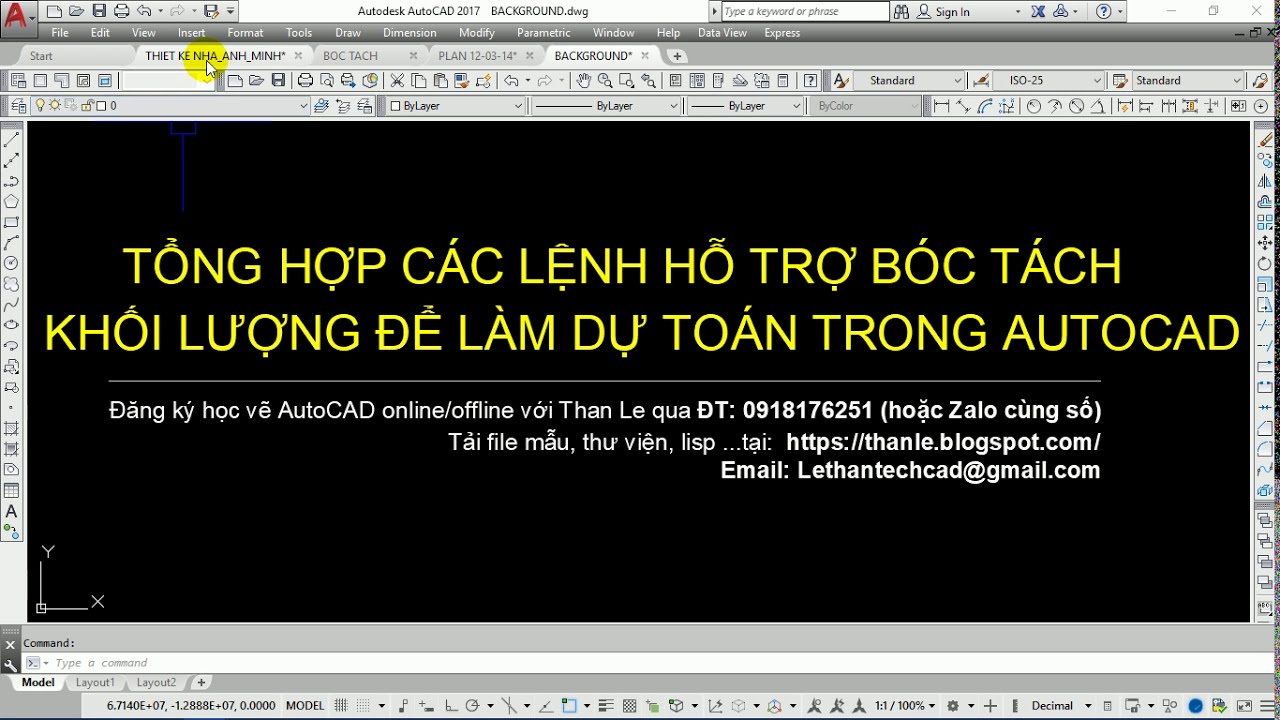Click the Linear dimension tool

[941, 105]
